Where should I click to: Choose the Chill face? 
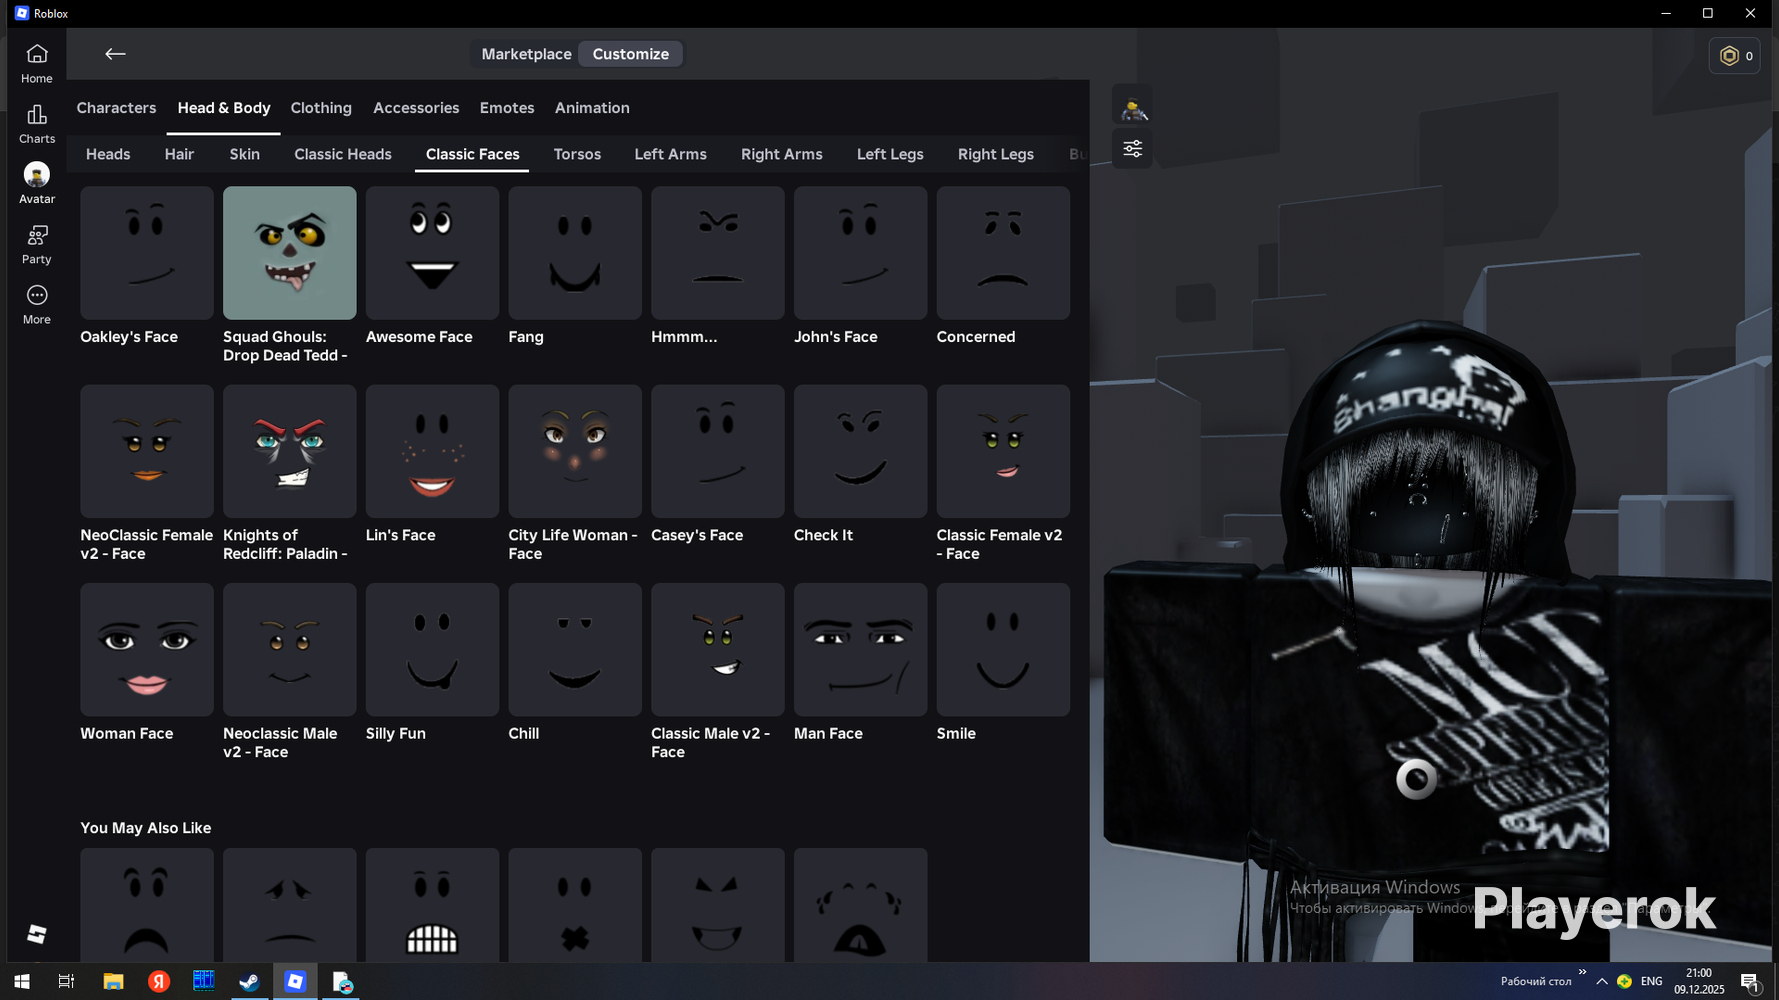click(575, 650)
